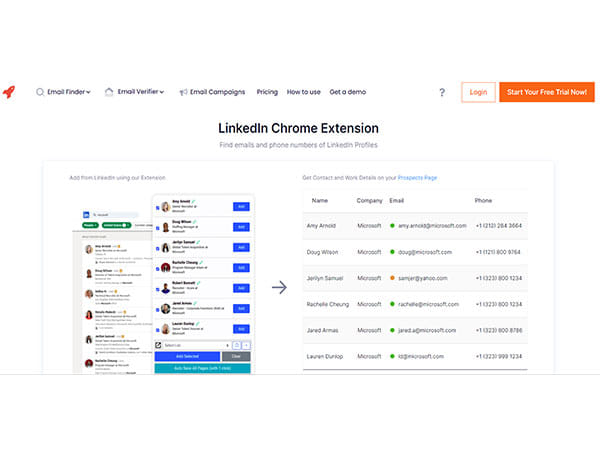Select Get a demo in the navigation

coord(348,92)
